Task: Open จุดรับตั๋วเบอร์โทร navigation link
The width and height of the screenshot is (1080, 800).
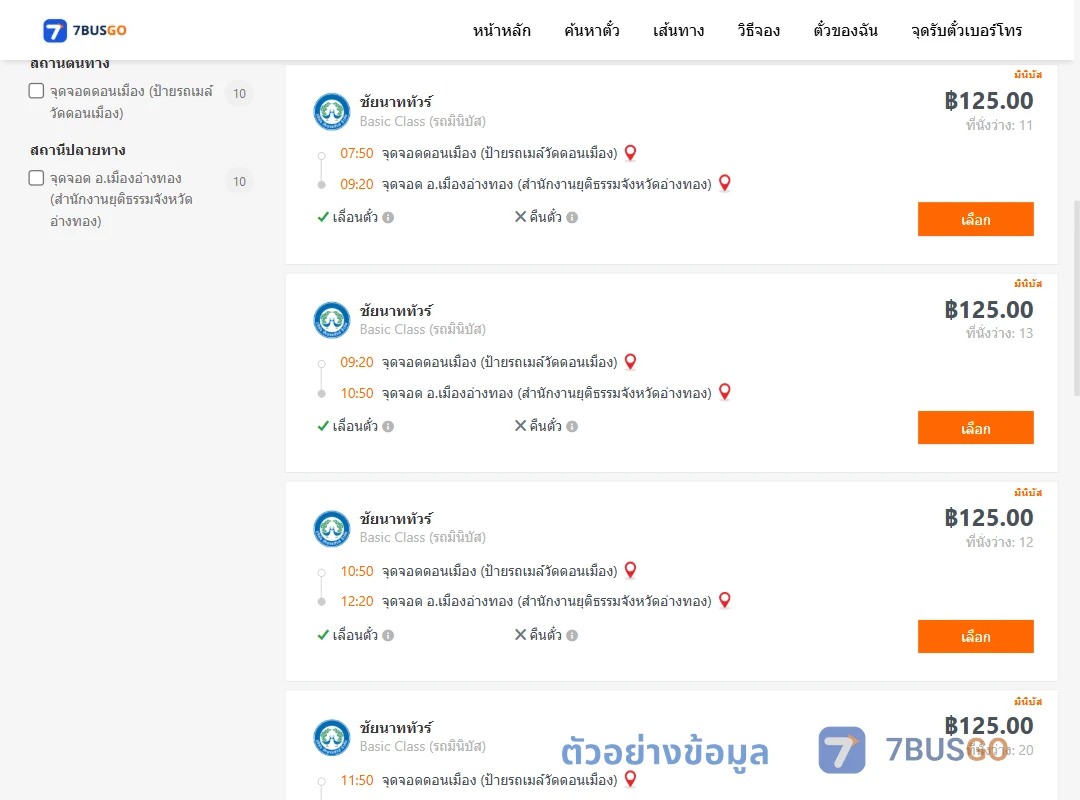Action: point(966,30)
